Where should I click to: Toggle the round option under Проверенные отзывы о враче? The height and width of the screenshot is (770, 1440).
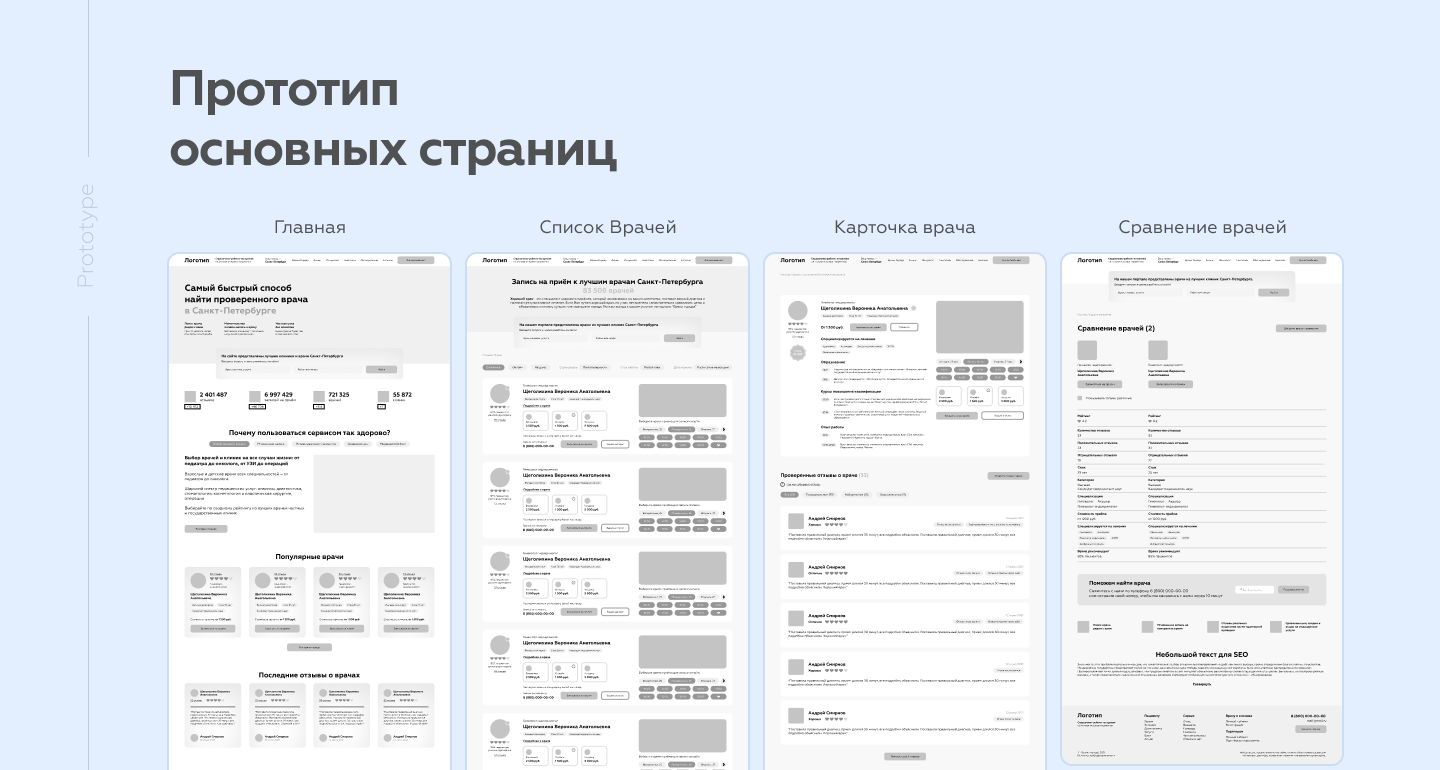pos(783,484)
